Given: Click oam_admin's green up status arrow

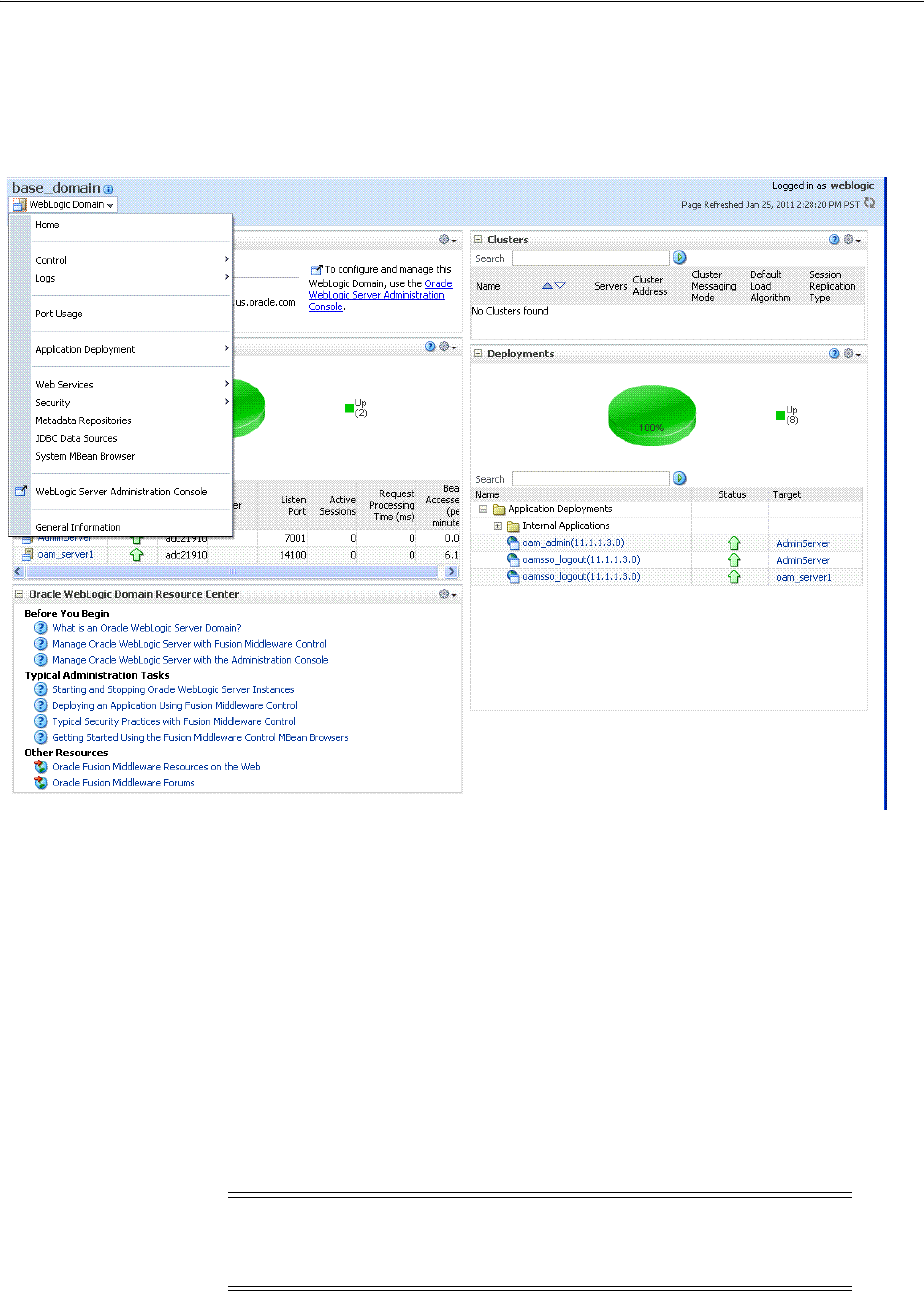Looking at the screenshot, I should 733,543.
